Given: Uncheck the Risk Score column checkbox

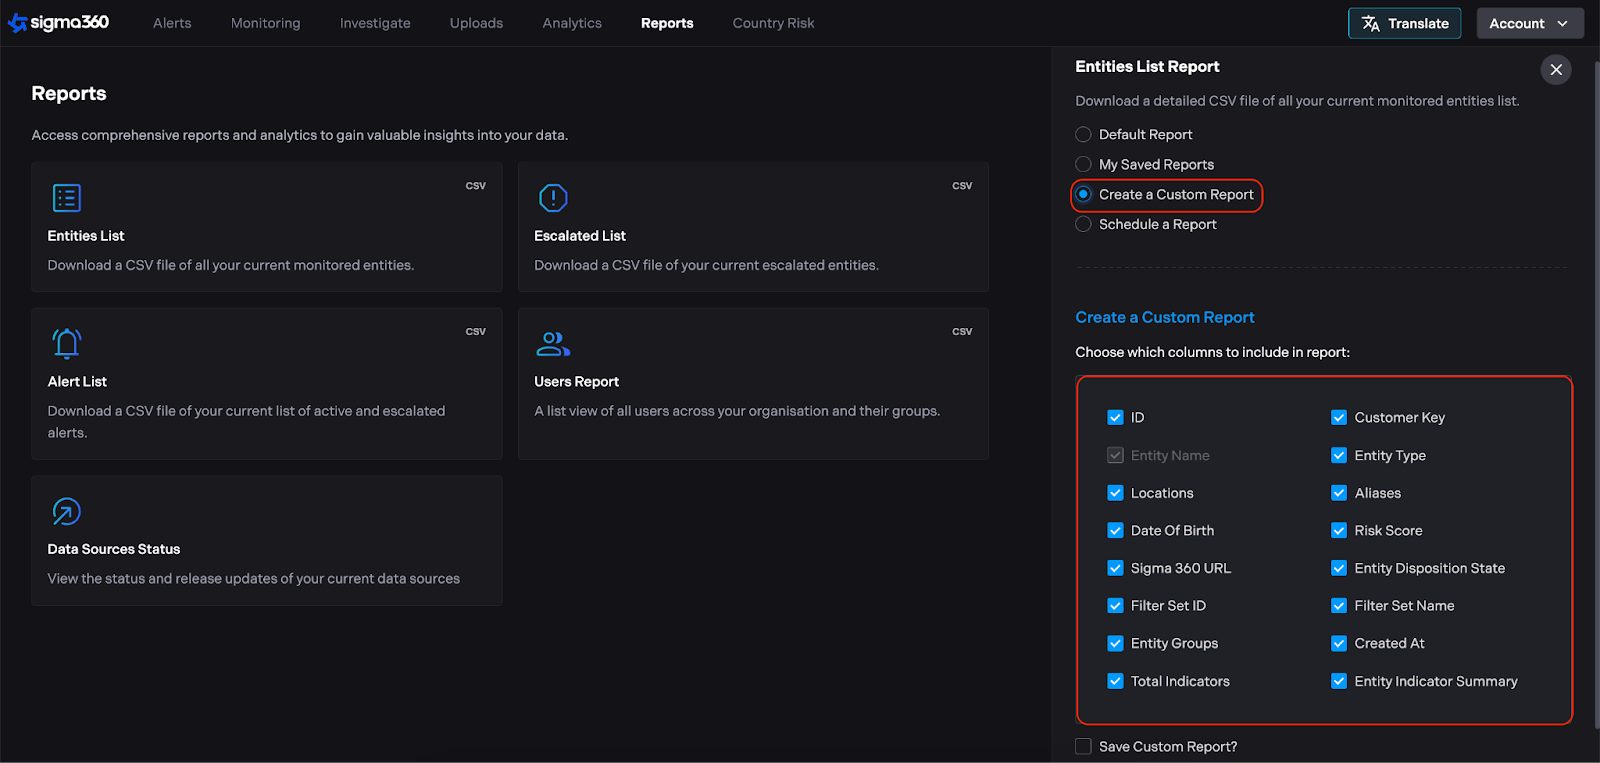Looking at the screenshot, I should tap(1339, 531).
